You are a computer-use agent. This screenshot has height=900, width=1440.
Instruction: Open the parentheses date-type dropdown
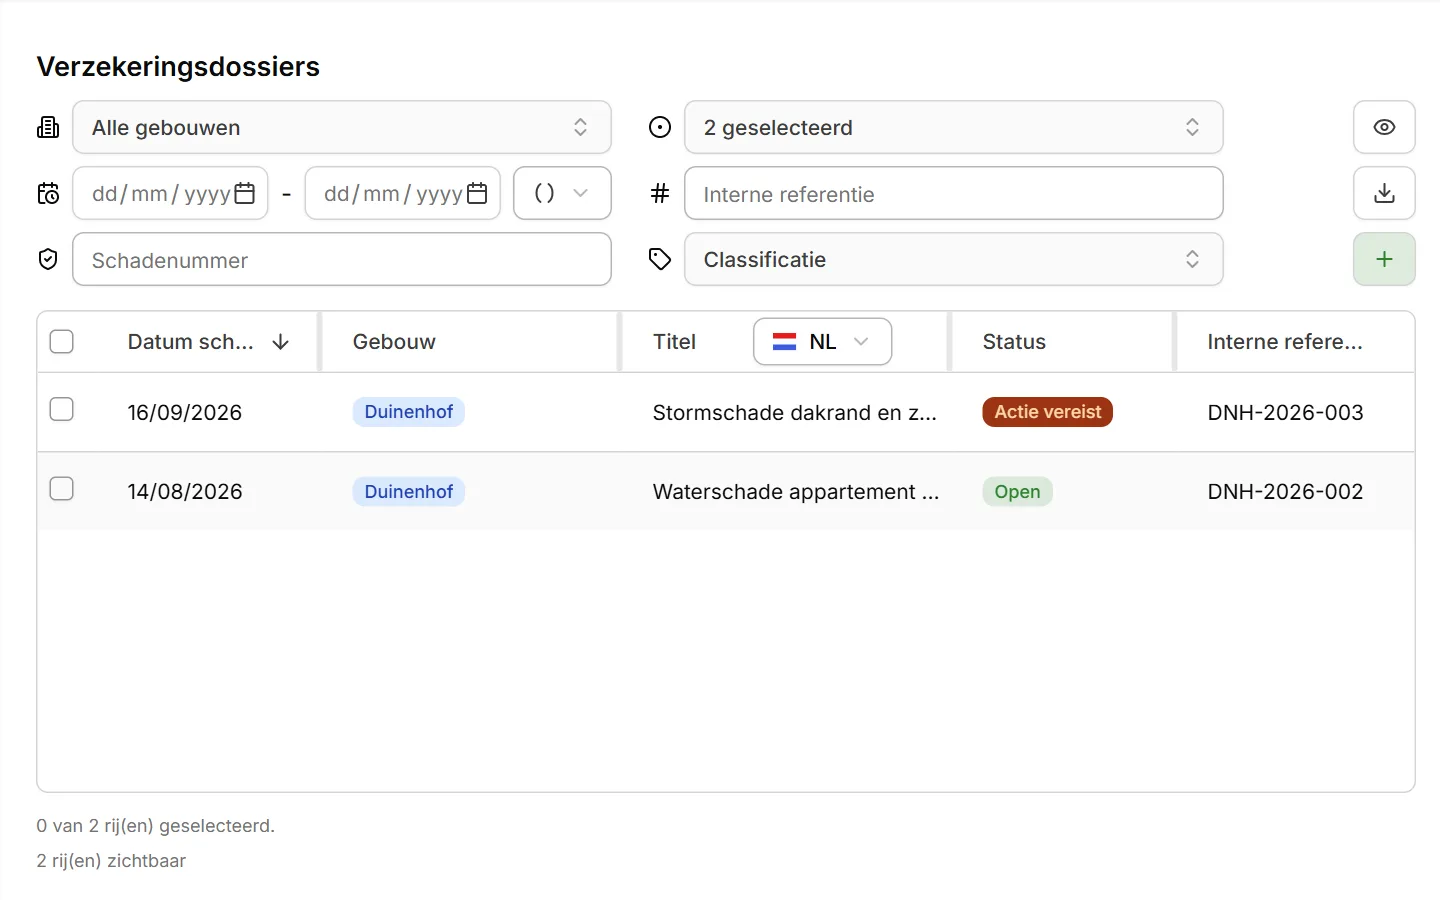(562, 193)
